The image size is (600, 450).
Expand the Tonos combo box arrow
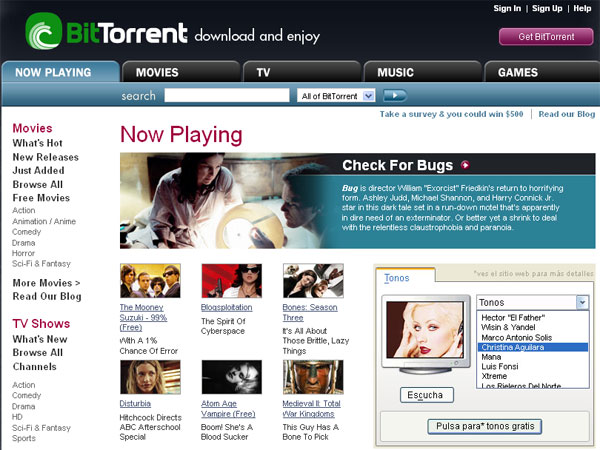[x=582, y=303]
